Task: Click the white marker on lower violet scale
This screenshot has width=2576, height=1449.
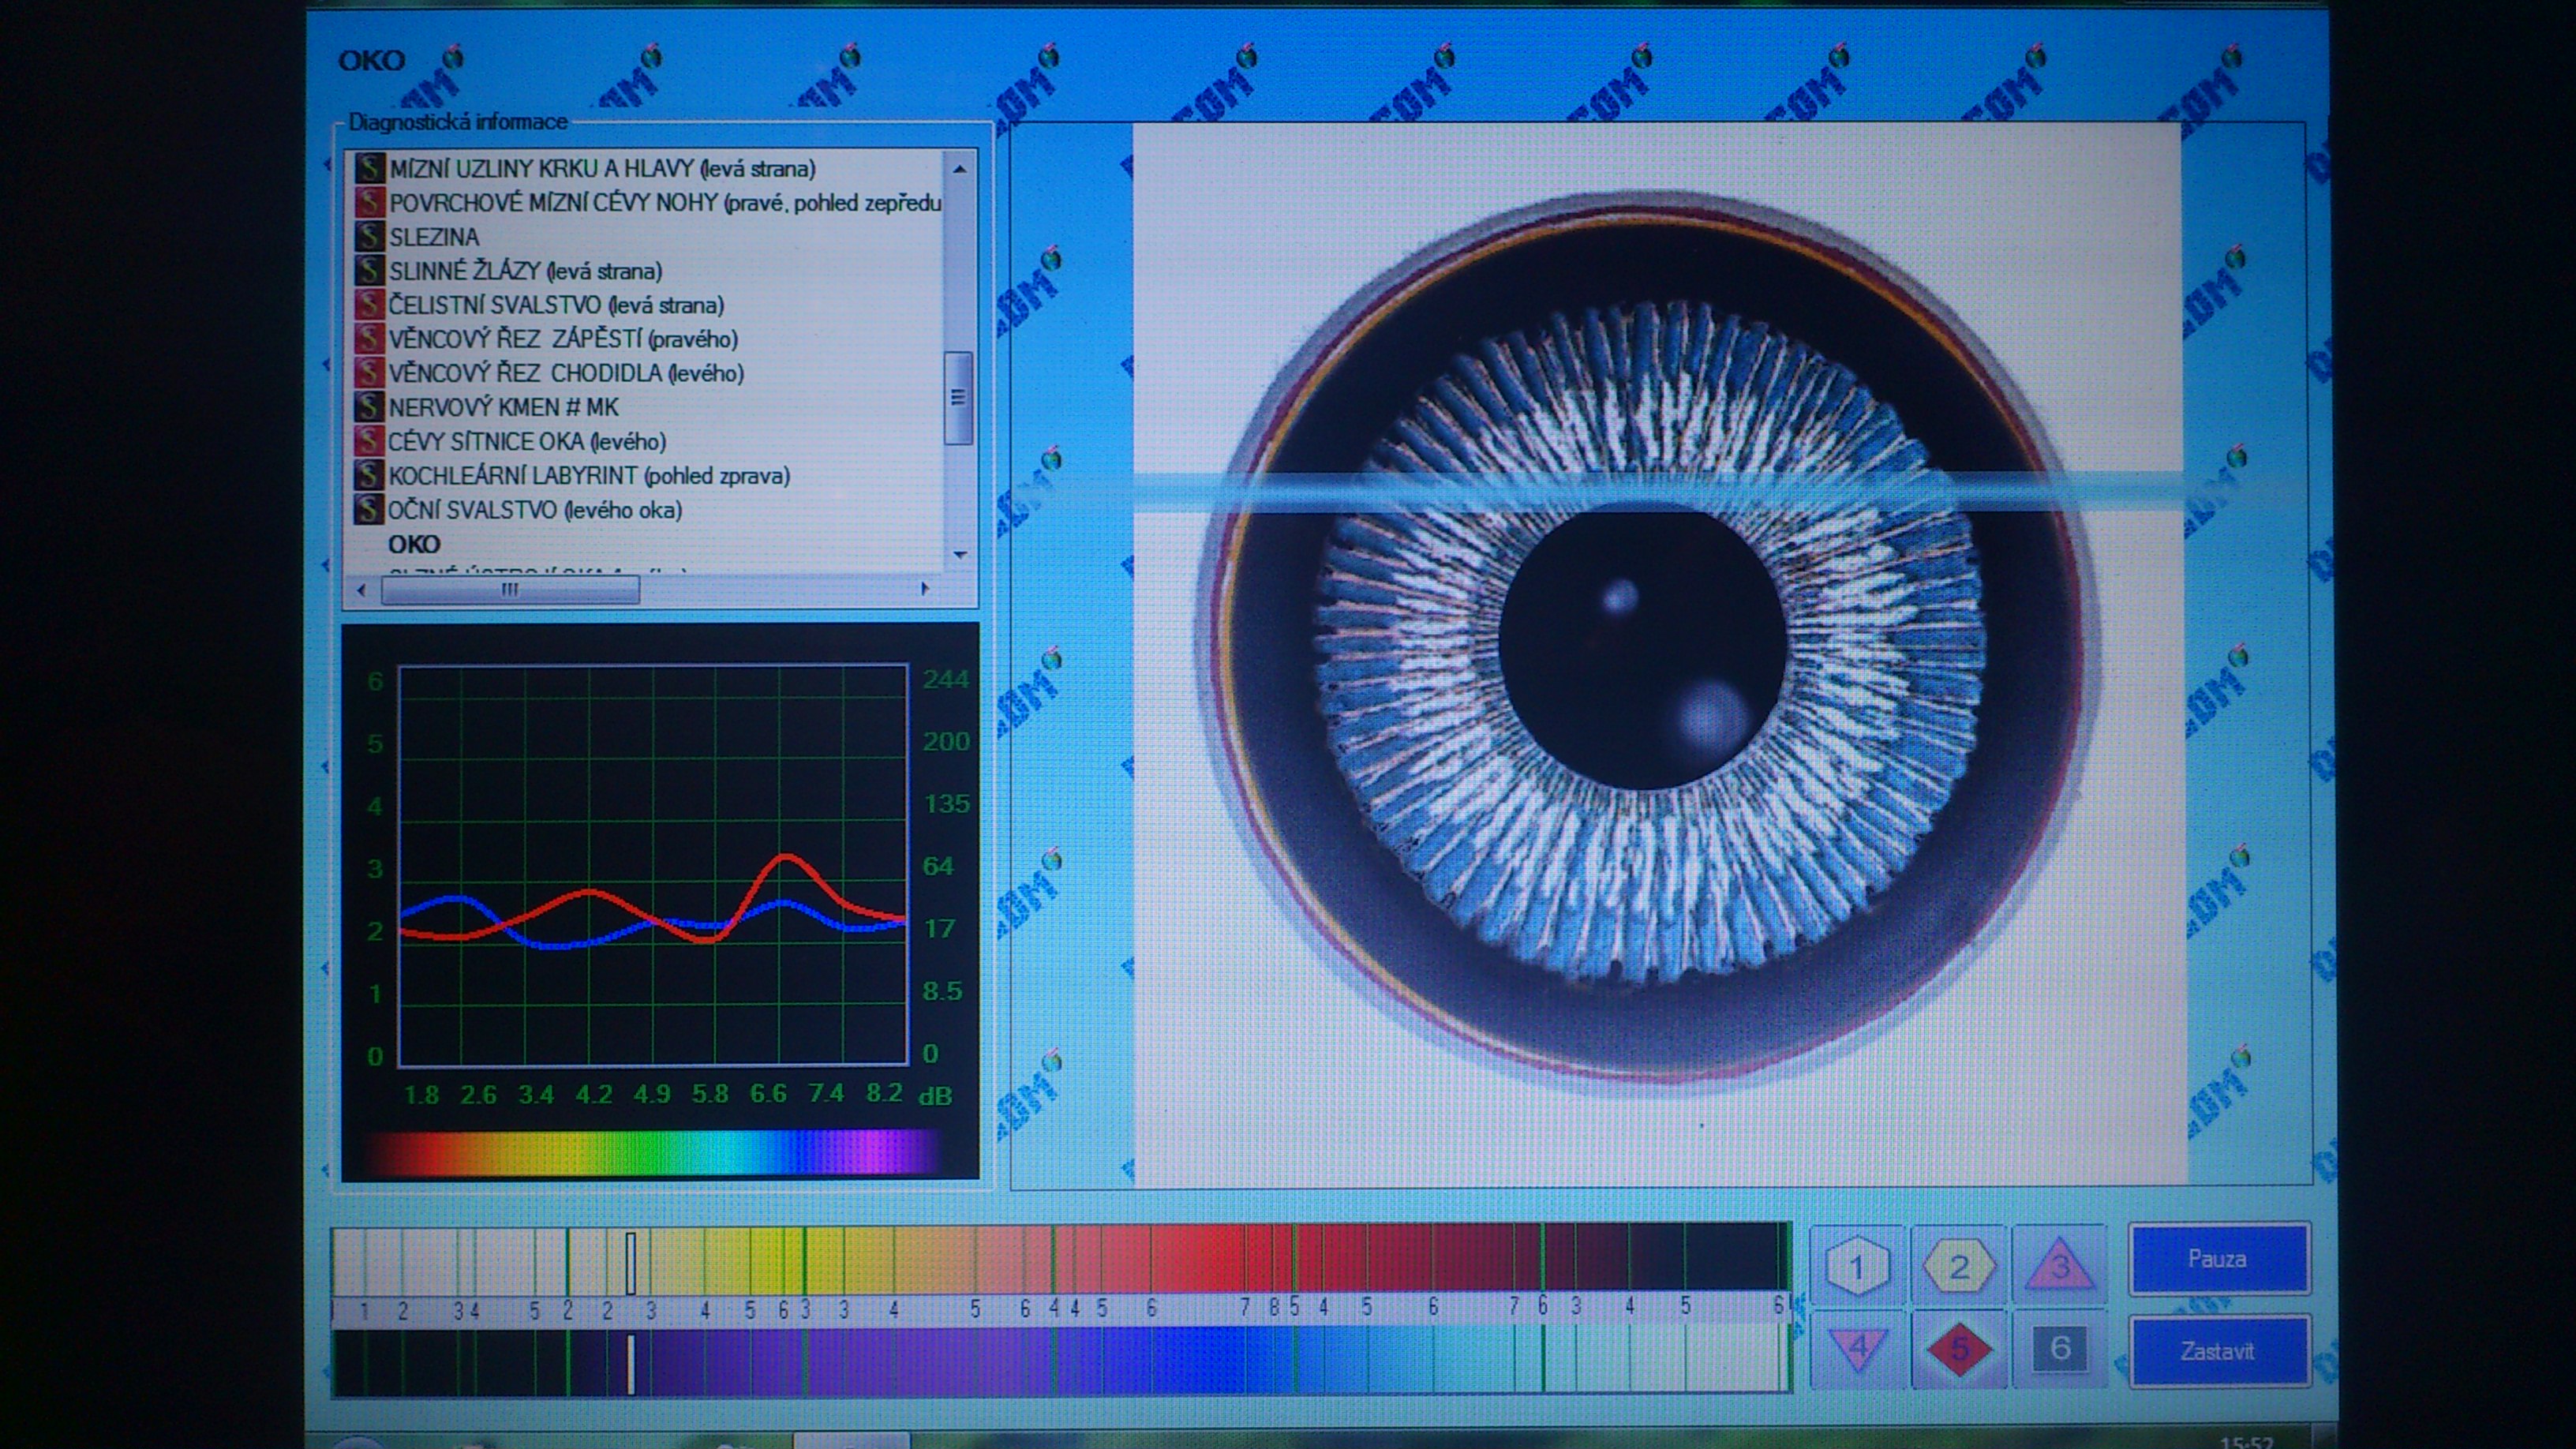Action: pos(631,1363)
